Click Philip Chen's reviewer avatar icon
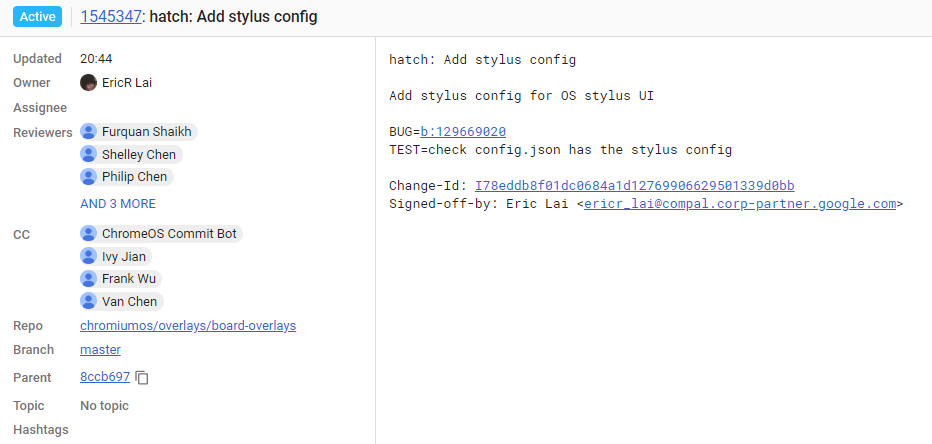Screen dimensions: 932x444 pyautogui.click(x=89, y=177)
